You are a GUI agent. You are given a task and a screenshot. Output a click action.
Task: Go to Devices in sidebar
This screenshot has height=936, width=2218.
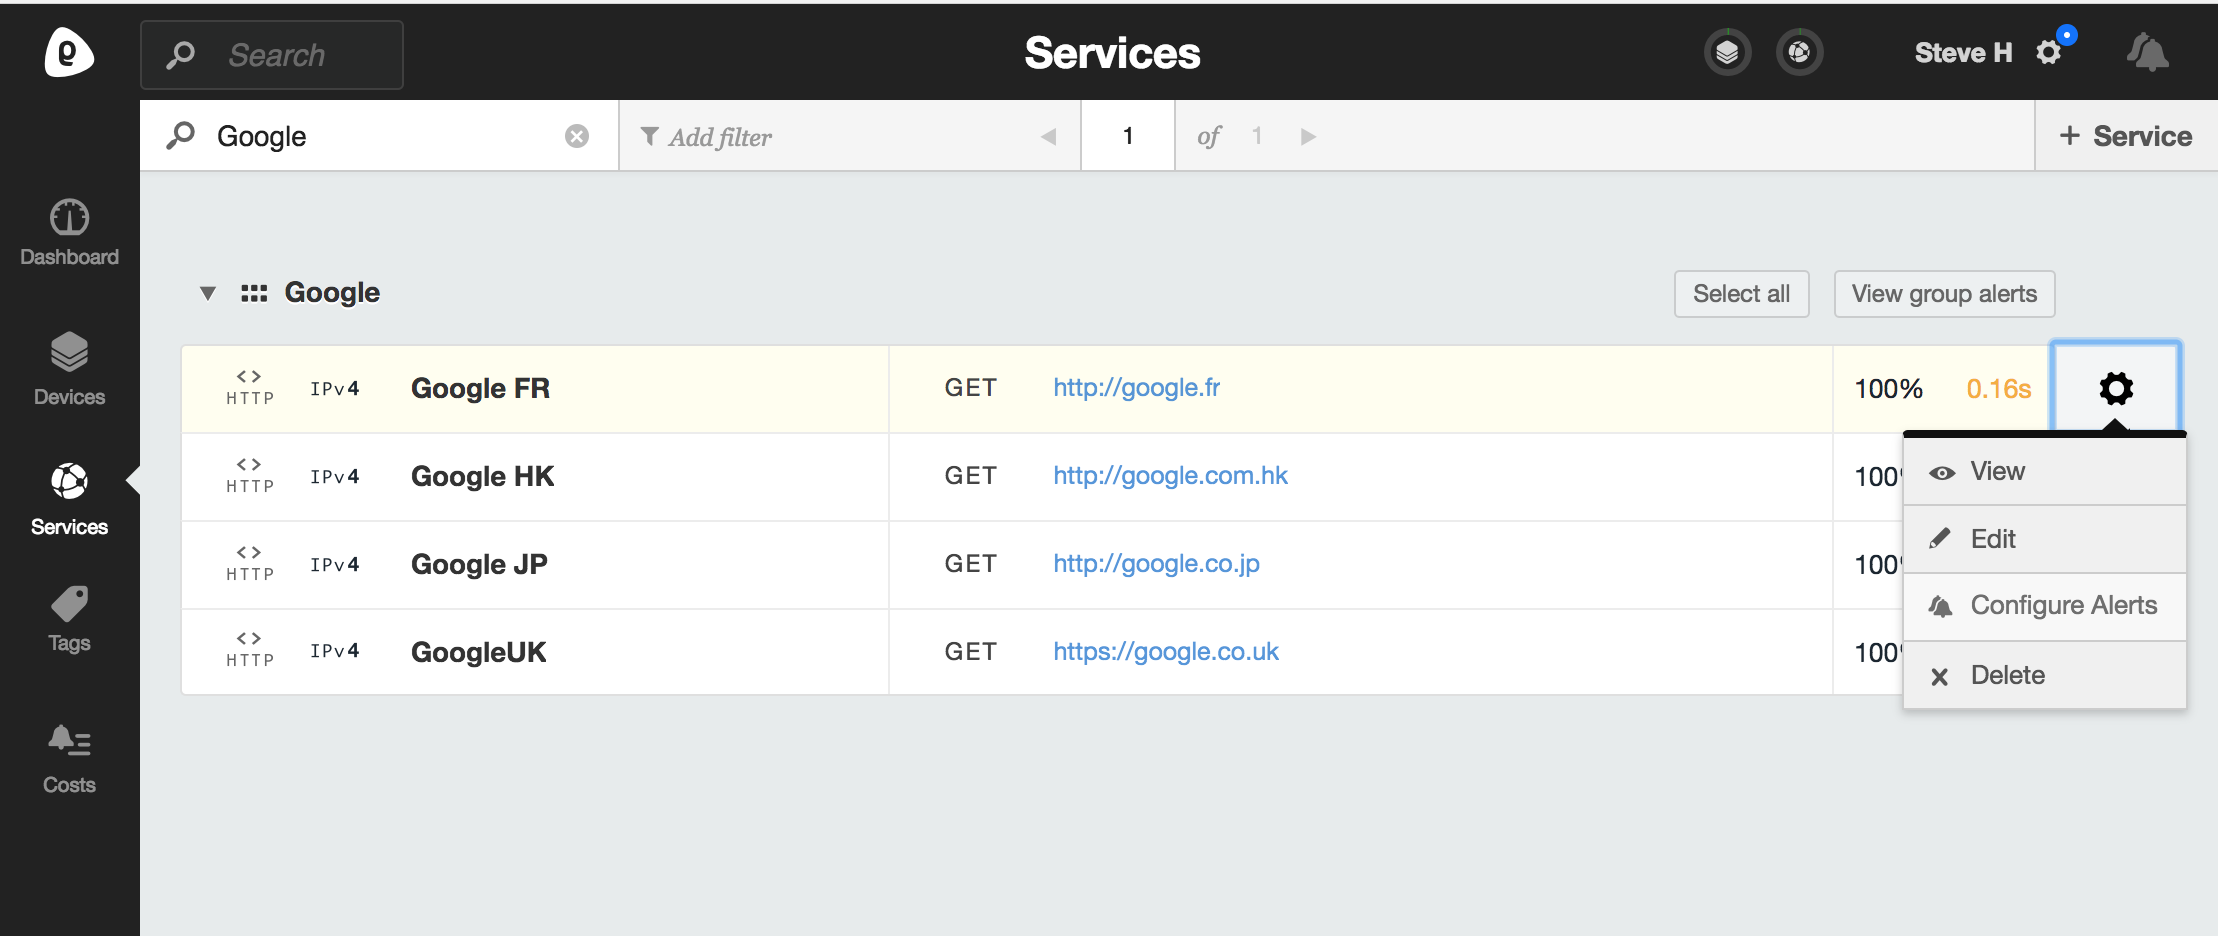click(x=69, y=368)
